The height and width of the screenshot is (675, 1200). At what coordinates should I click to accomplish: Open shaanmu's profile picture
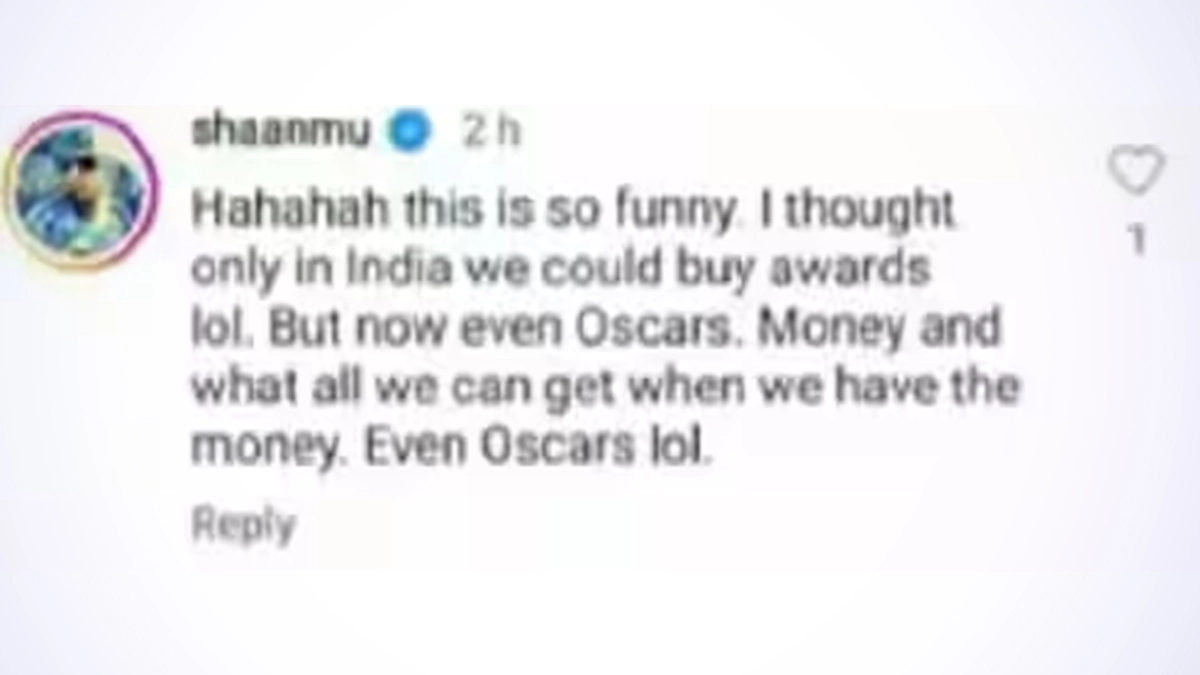click(83, 192)
